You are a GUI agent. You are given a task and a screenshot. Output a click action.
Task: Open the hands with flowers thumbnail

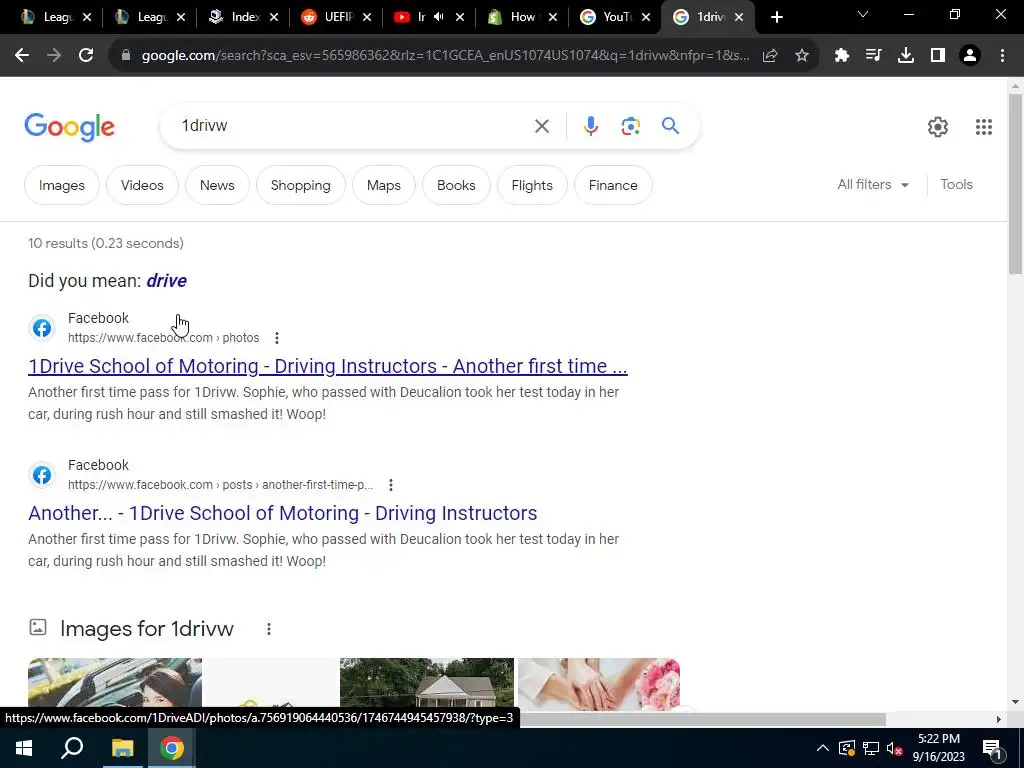tap(599, 683)
